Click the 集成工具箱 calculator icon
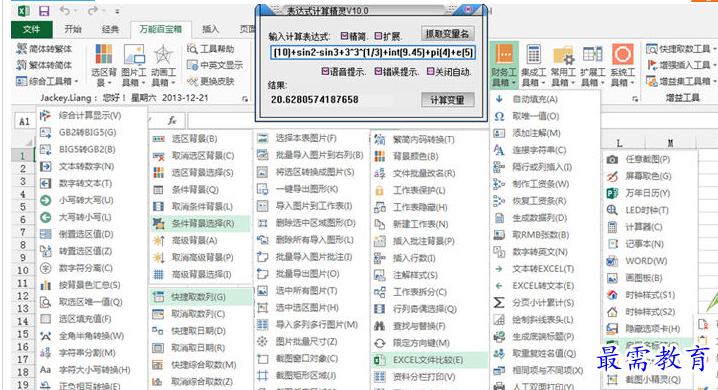 [533, 54]
